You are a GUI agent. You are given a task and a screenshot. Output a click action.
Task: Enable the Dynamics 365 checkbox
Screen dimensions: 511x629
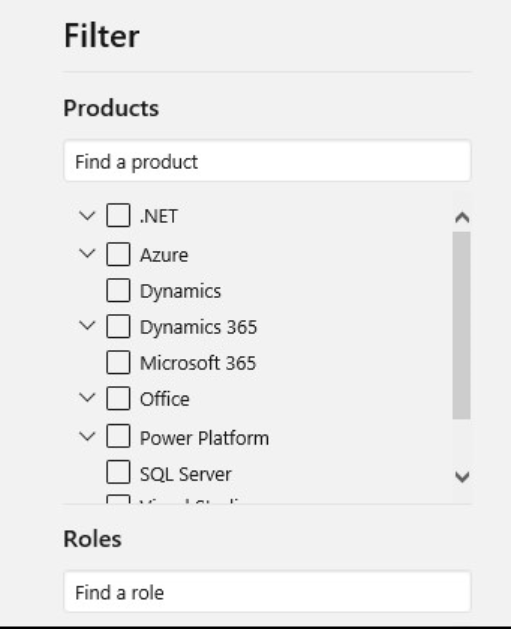pyautogui.click(x=118, y=326)
